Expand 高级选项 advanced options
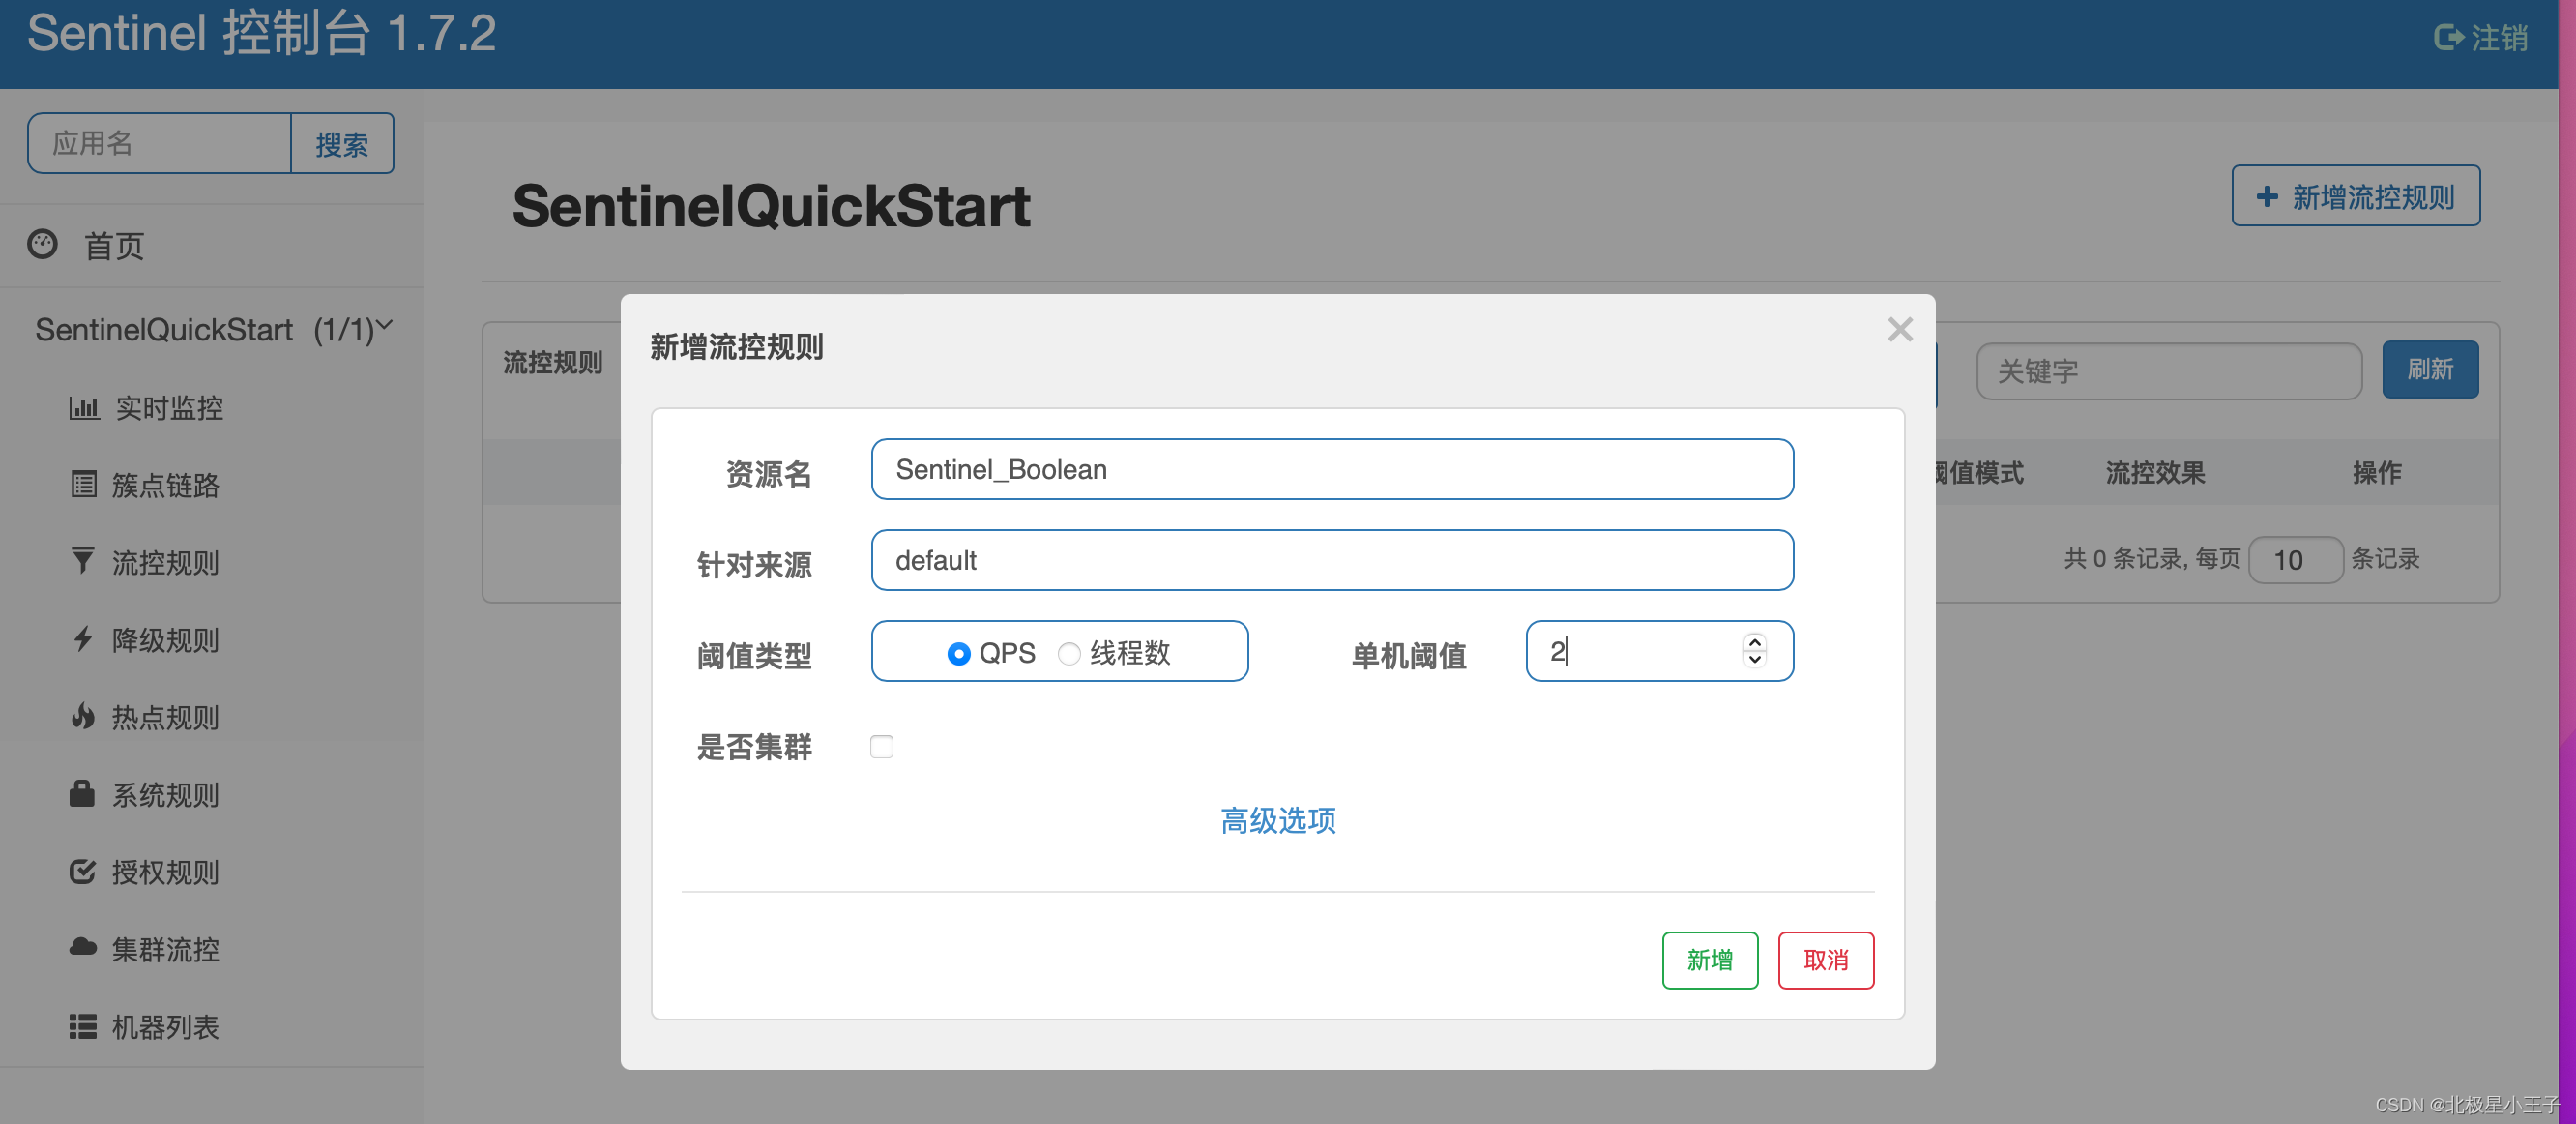The width and height of the screenshot is (2576, 1124). tap(1277, 821)
